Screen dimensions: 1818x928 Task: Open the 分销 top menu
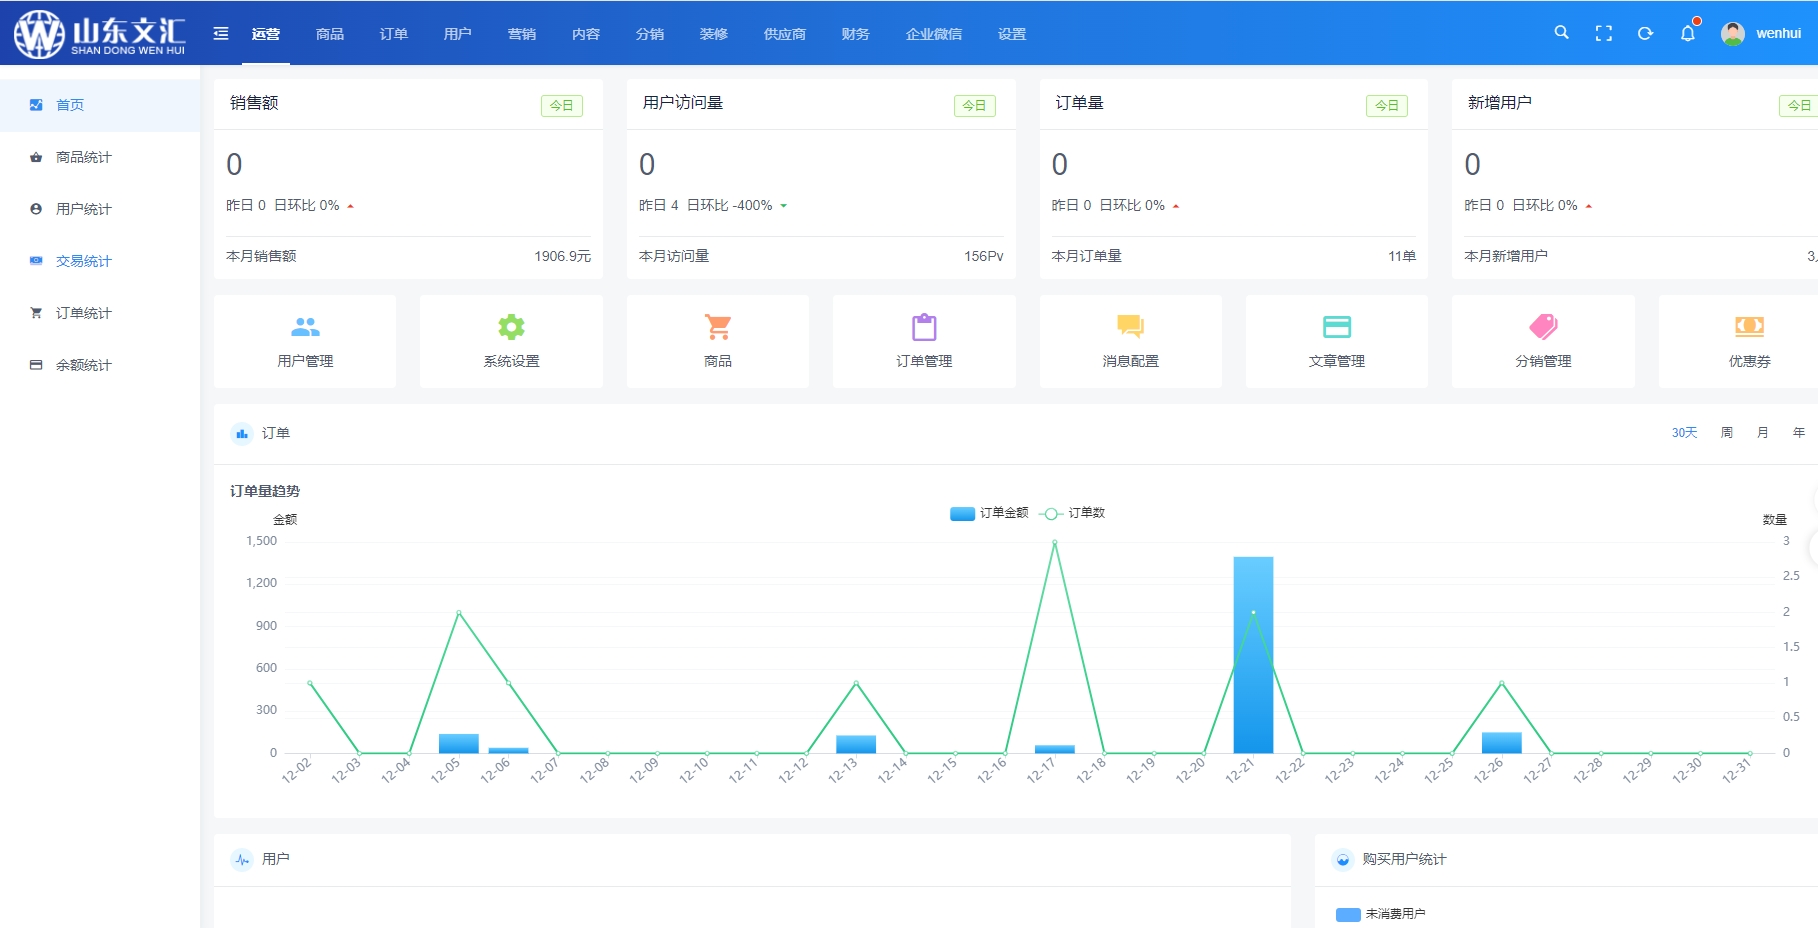(x=650, y=34)
